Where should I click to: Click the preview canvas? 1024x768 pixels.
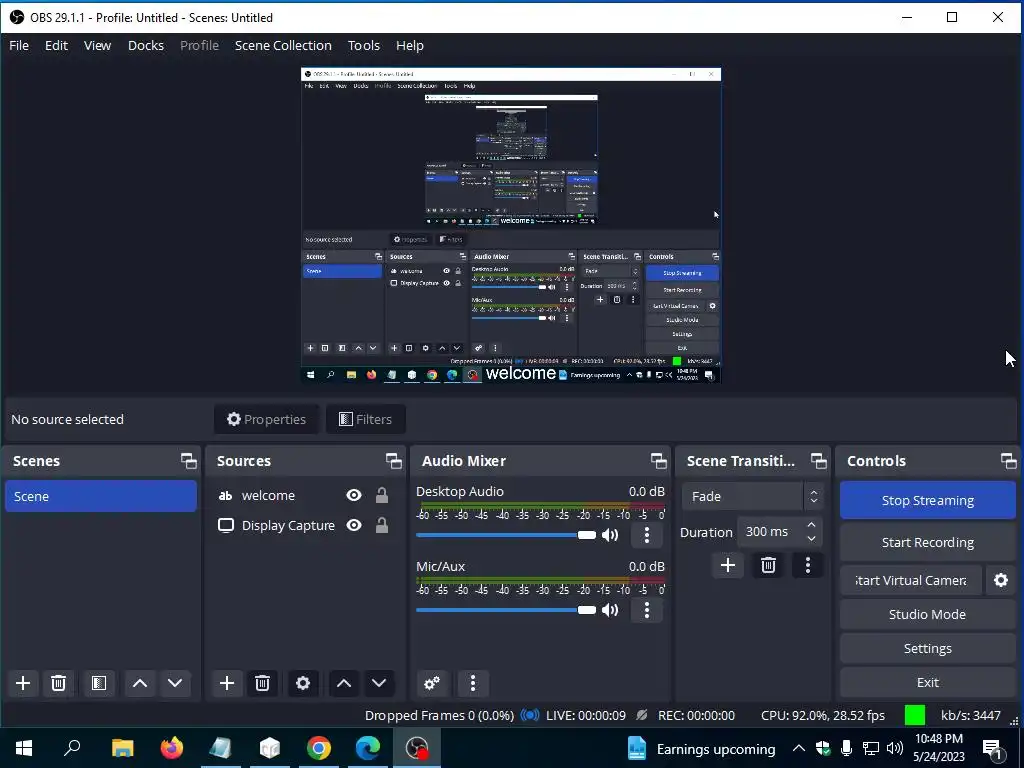(x=511, y=225)
